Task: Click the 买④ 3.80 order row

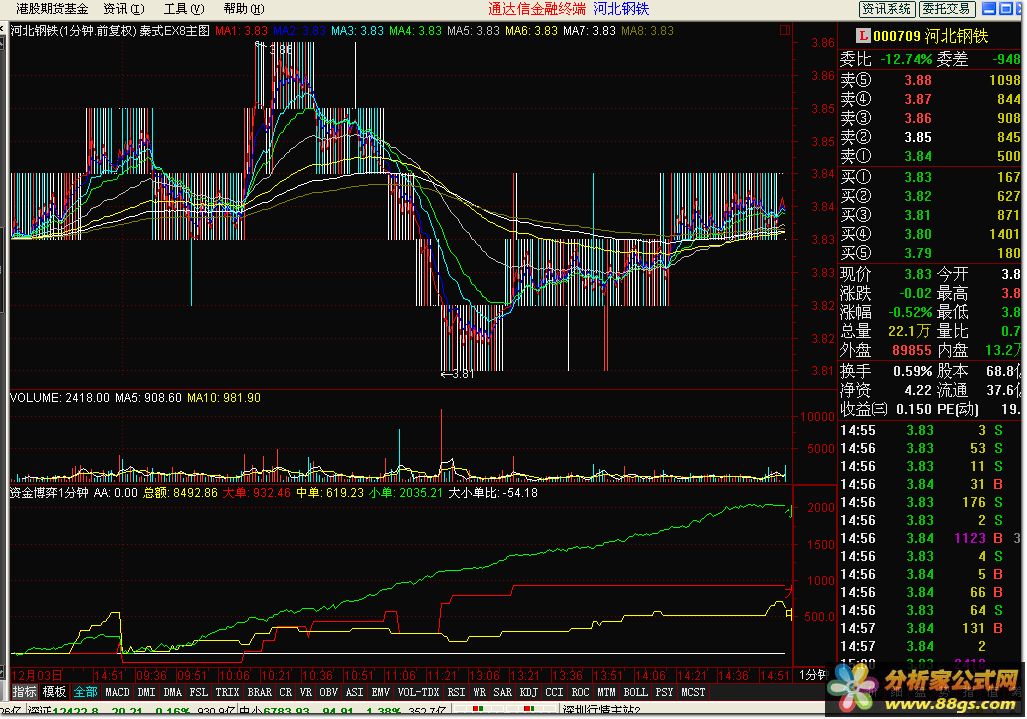Action: [x=930, y=234]
